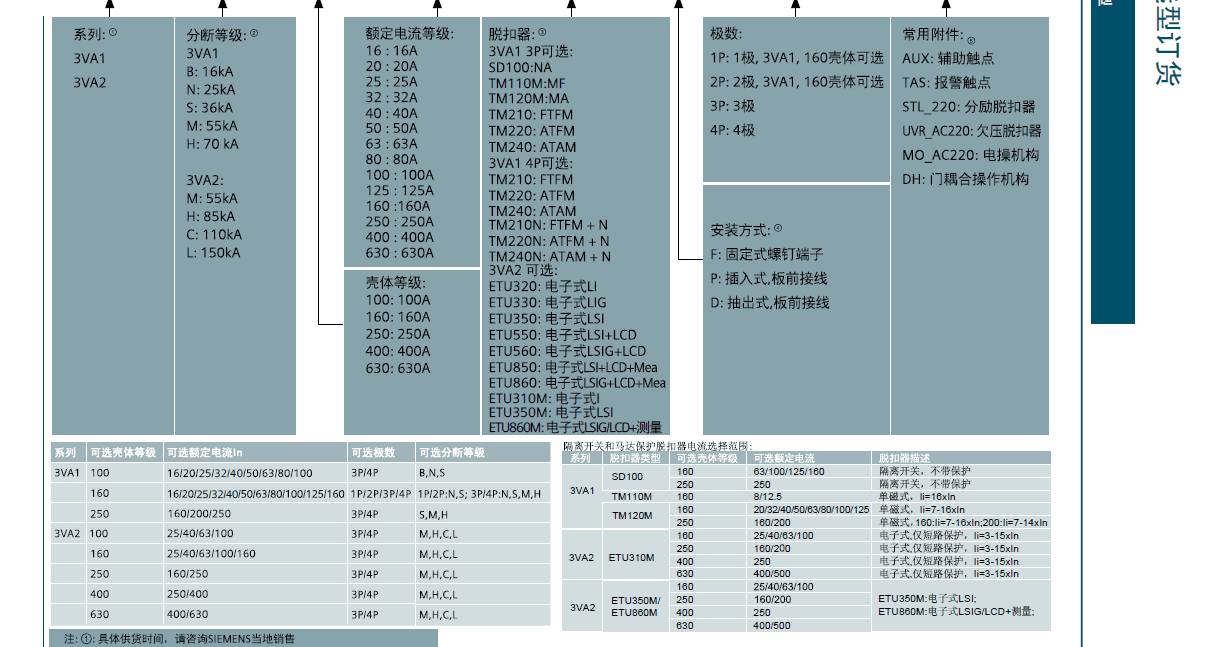Select the 'SD100:NA' trip unit line
The image size is (1212, 647).
tap(520, 67)
